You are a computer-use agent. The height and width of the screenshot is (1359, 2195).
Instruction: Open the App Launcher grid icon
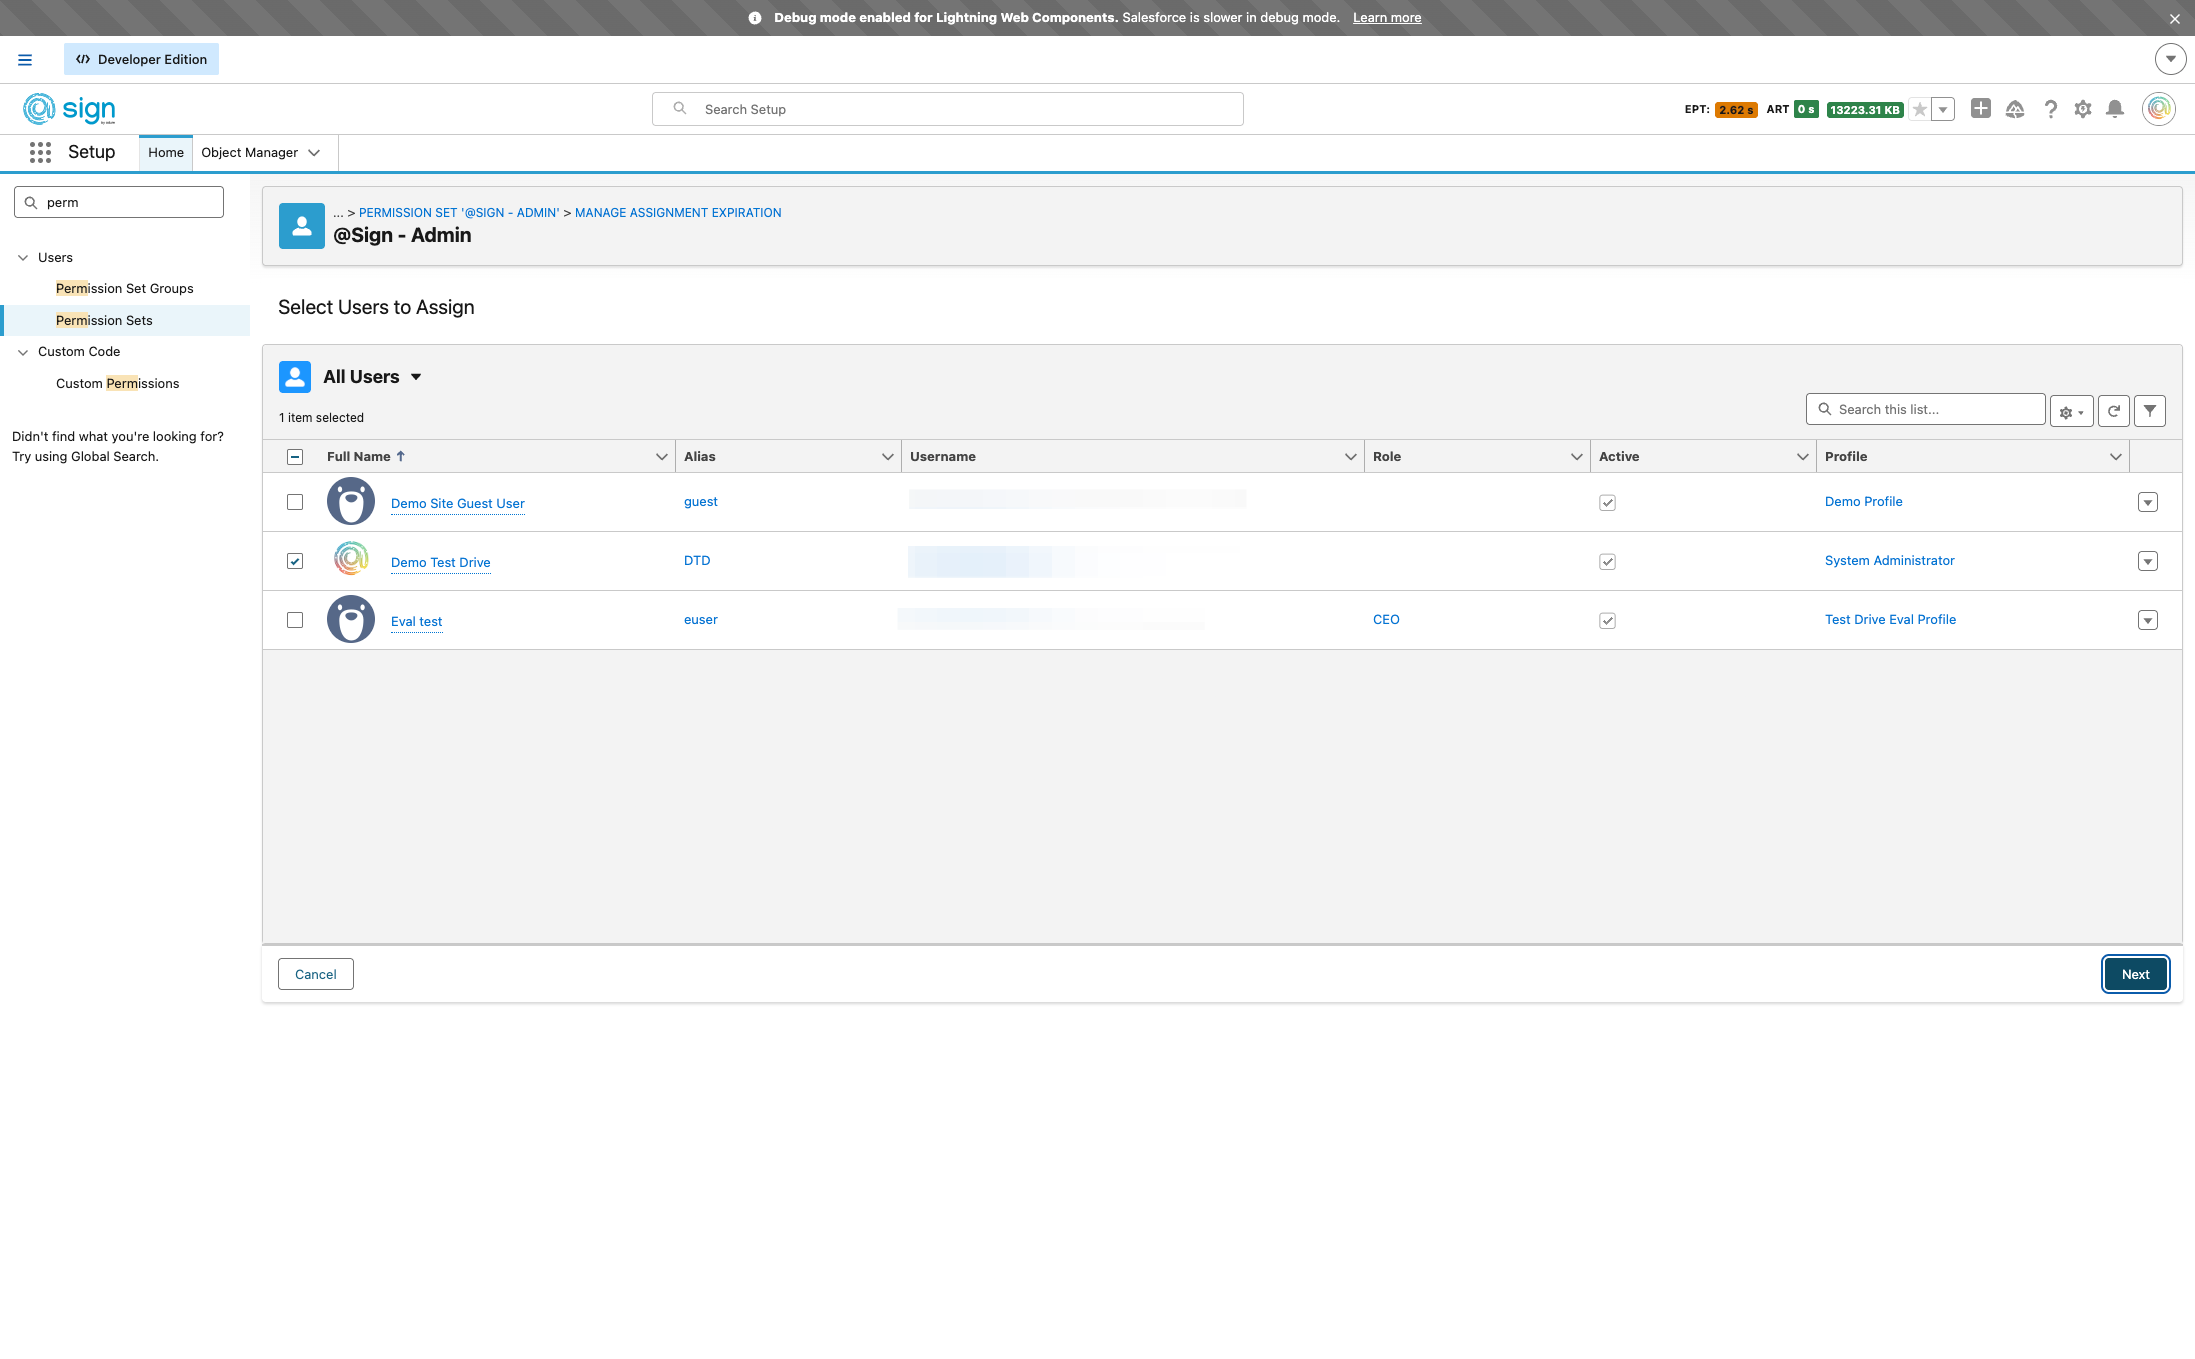pos(40,152)
